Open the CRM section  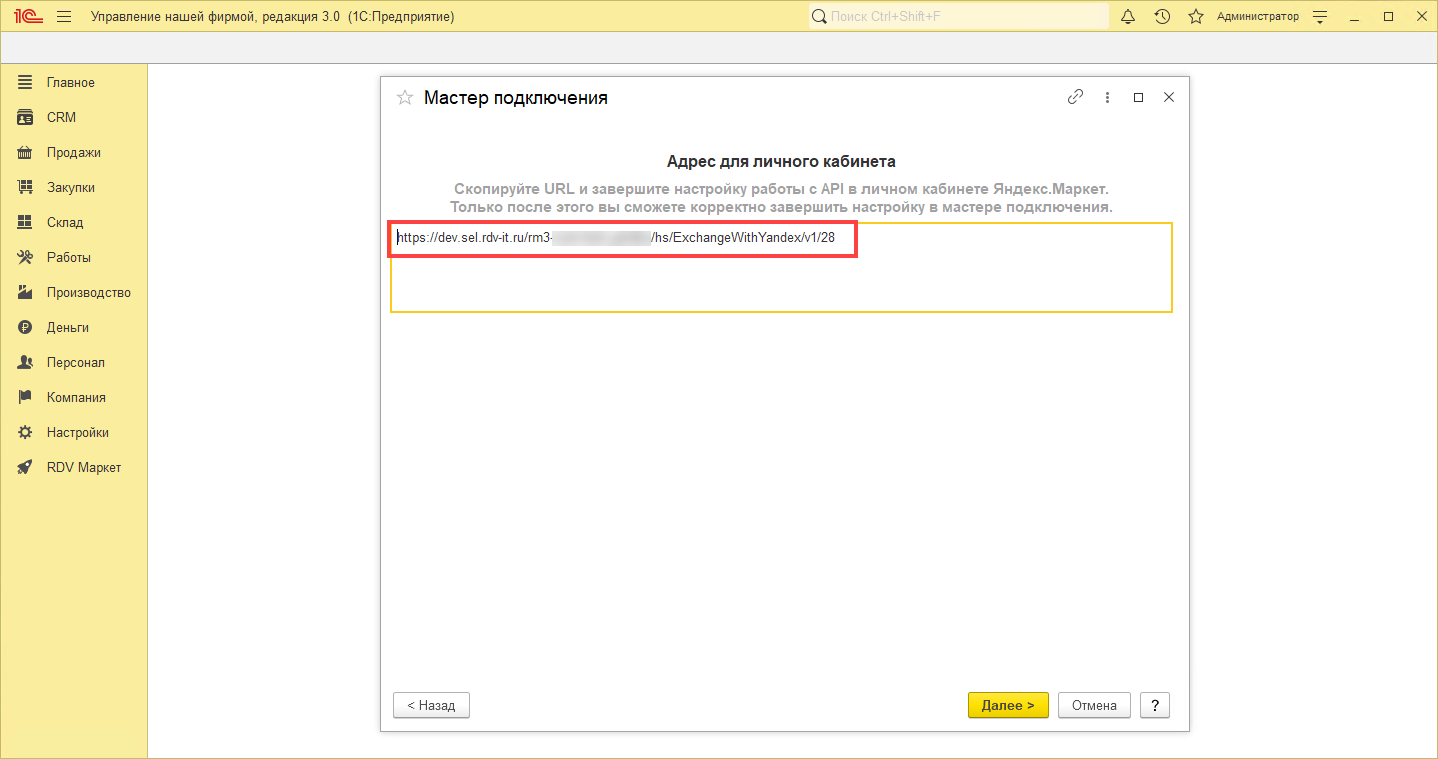pyautogui.click(x=74, y=118)
